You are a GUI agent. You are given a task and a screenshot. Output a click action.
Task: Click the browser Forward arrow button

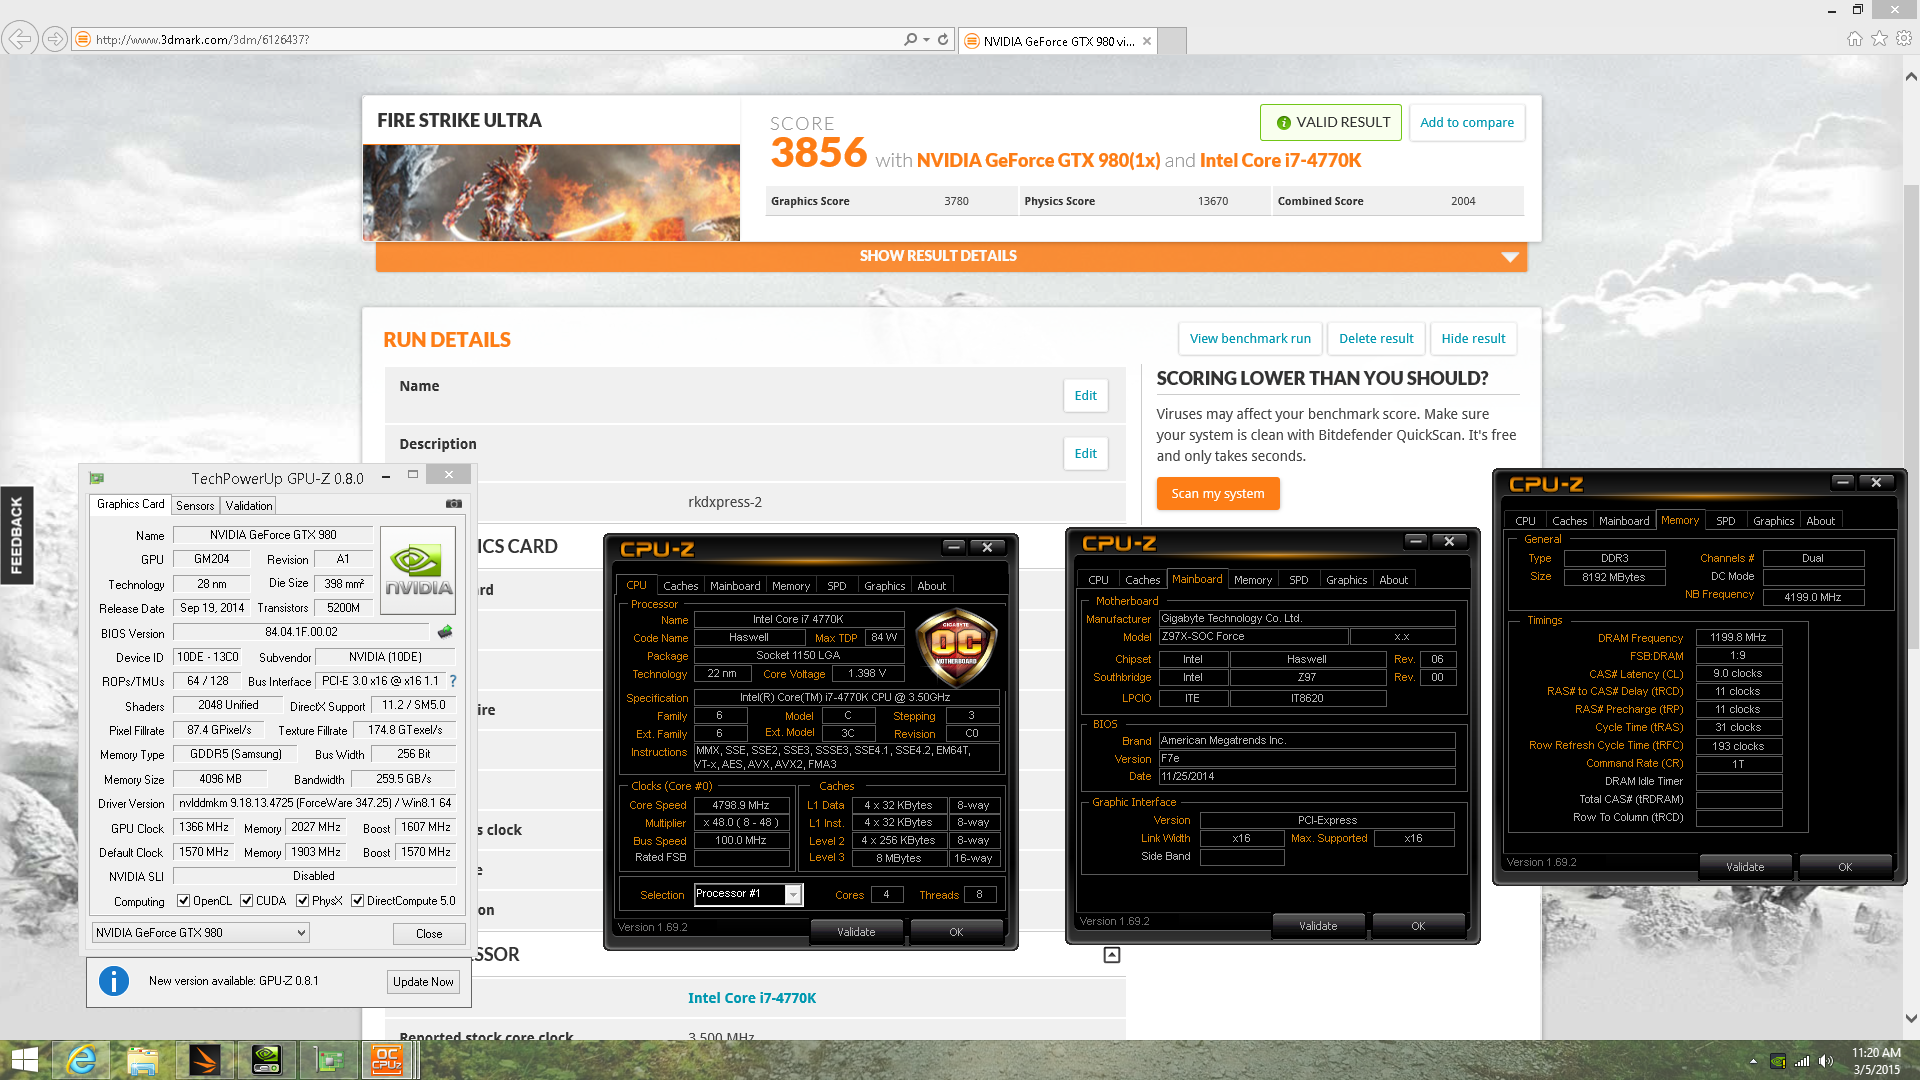[x=55, y=39]
